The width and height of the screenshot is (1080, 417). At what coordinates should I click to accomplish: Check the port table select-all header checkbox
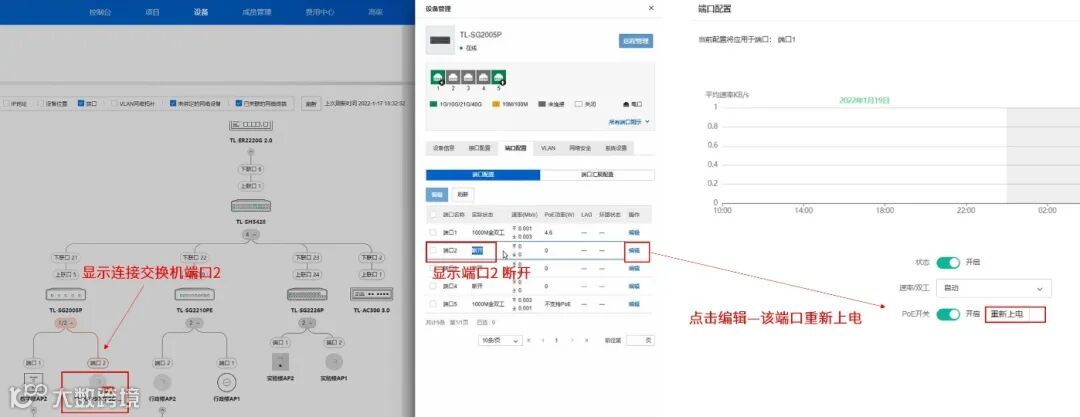(433, 215)
